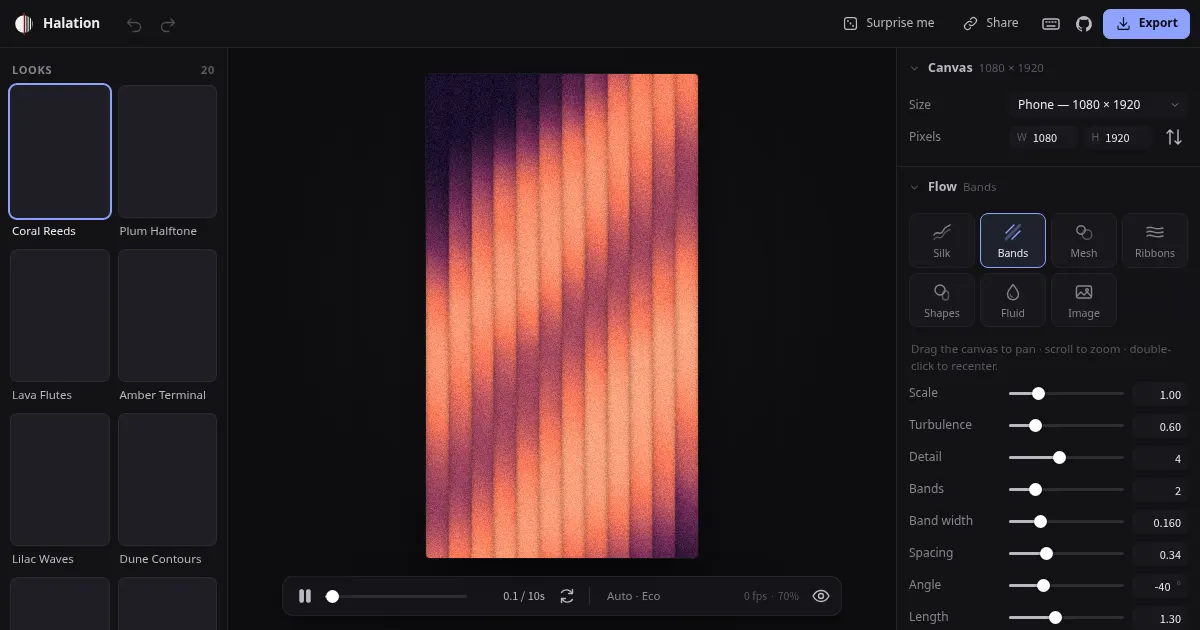Viewport: 1200px width, 630px height.
Task: Choose the Bands flow type
Action: click(x=1013, y=240)
